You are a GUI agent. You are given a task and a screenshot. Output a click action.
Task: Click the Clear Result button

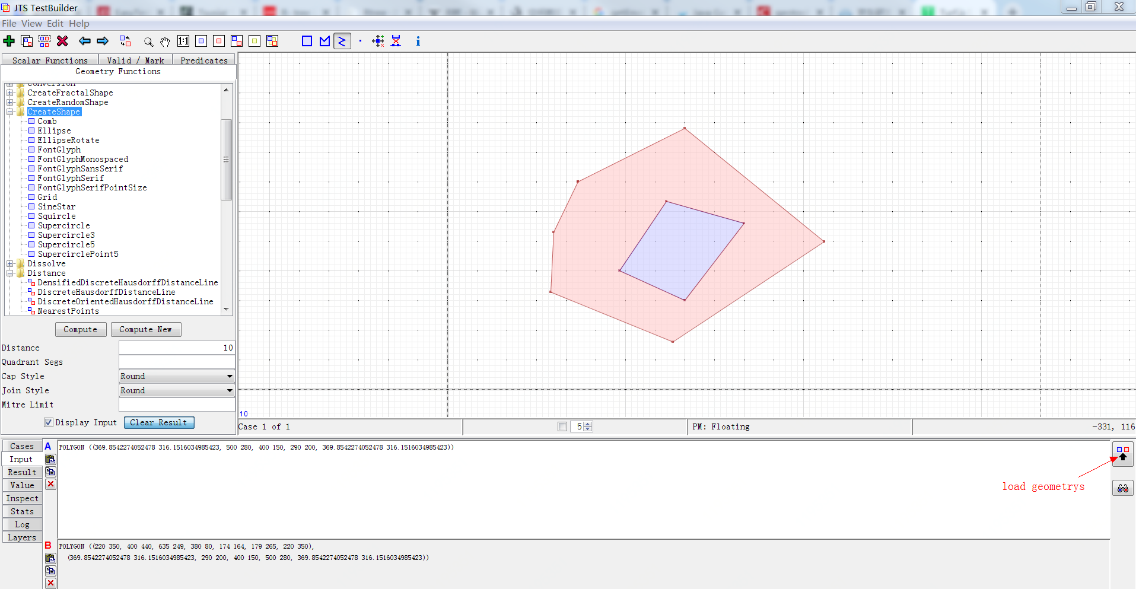pos(159,422)
